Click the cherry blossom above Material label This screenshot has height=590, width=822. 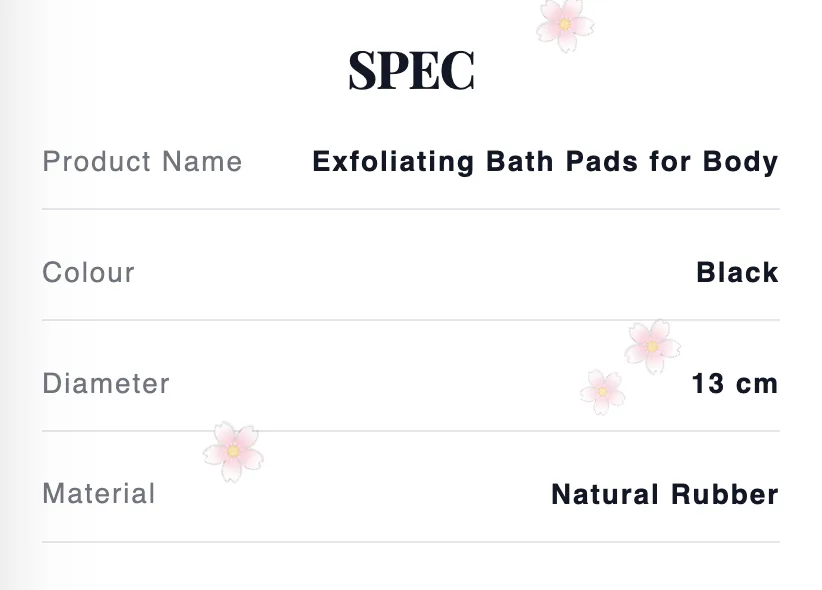tap(233, 452)
